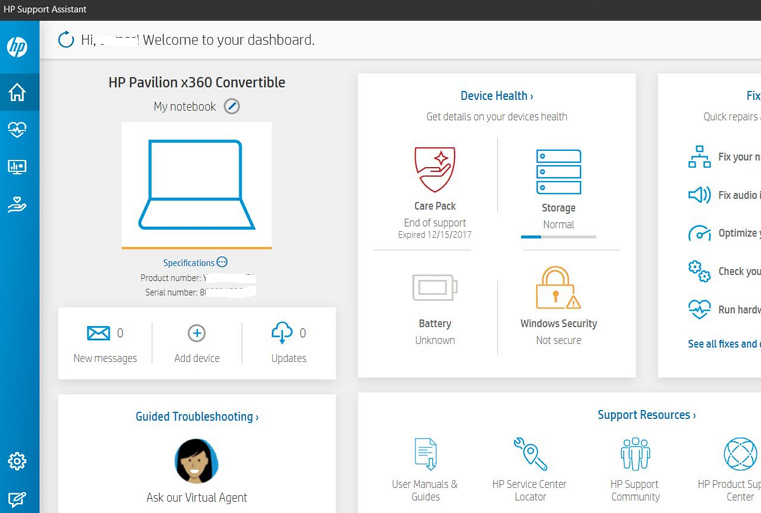761x513 pixels.
Task: Click the laptop device image
Action: [197, 184]
